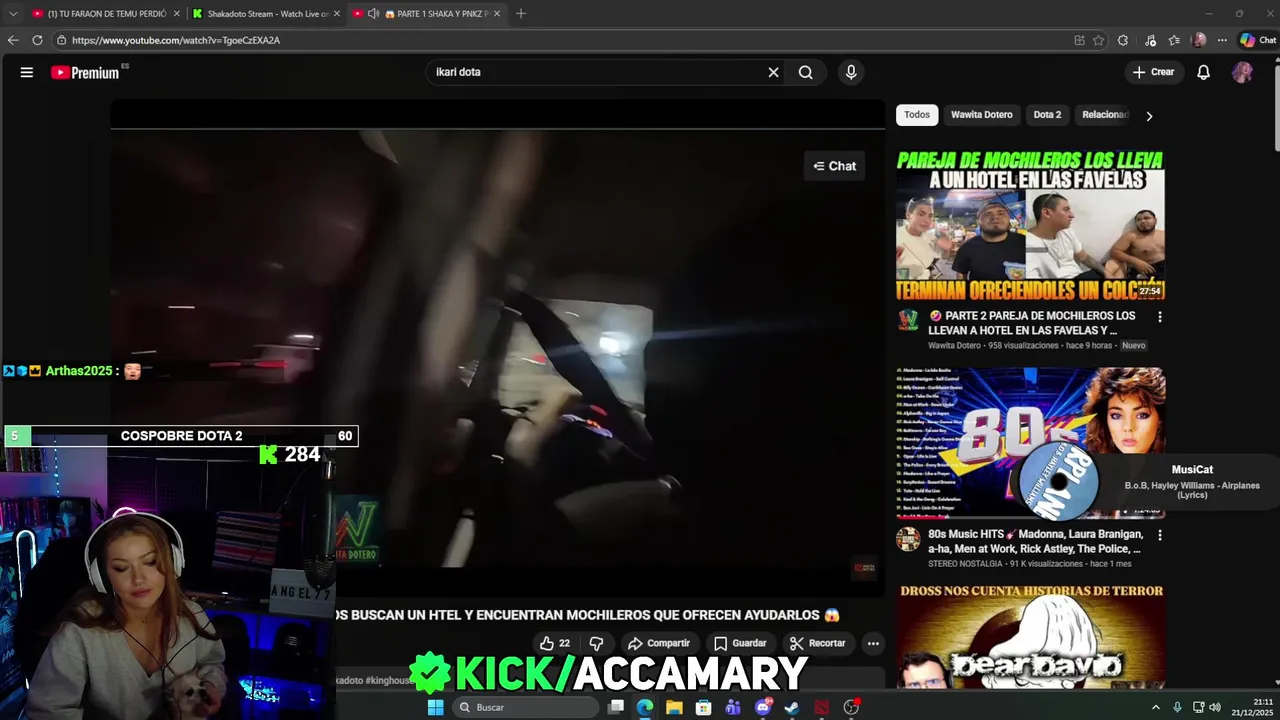Select the Todos filter chip
The height and width of the screenshot is (720, 1280).
click(917, 115)
